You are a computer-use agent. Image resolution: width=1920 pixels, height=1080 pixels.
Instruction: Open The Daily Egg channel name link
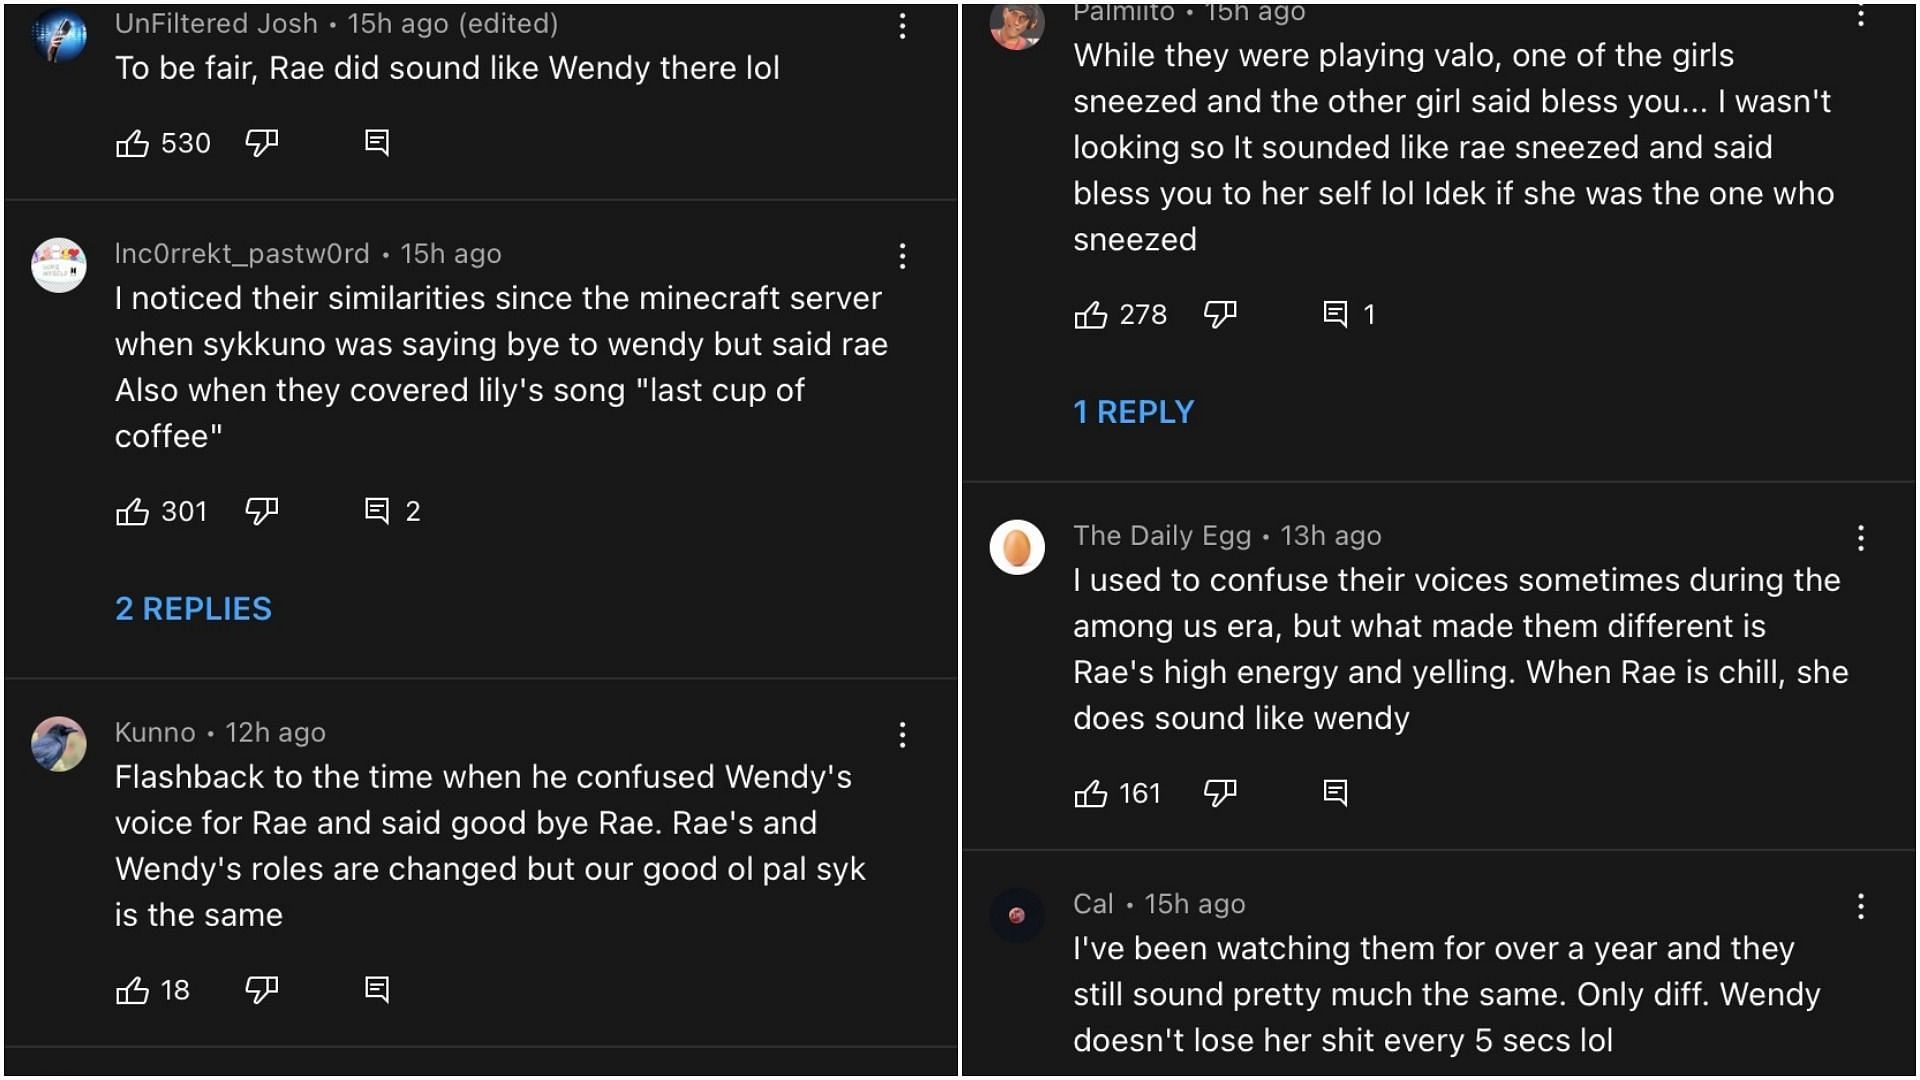tap(1161, 536)
